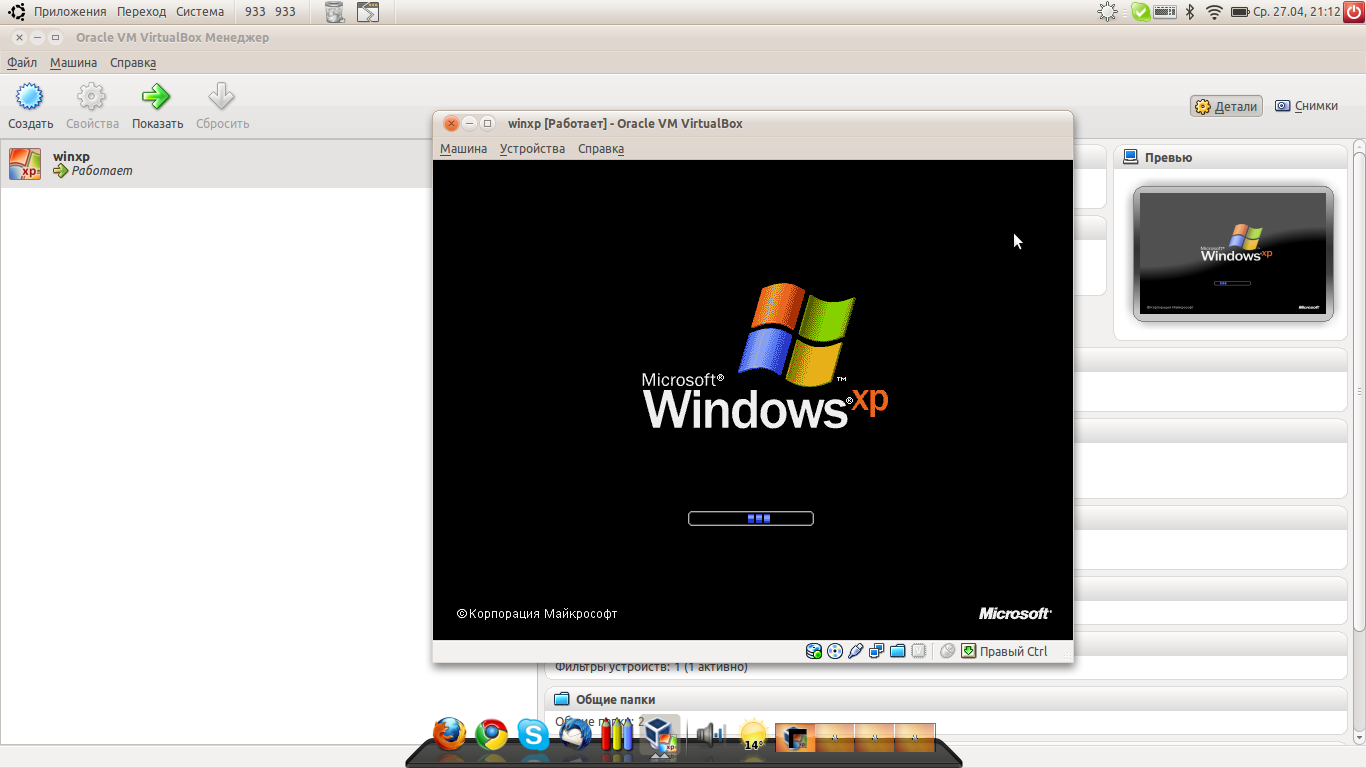Viewport: 1366px width, 768px height.
Task: Open the Система panel menu
Action: (200, 12)
